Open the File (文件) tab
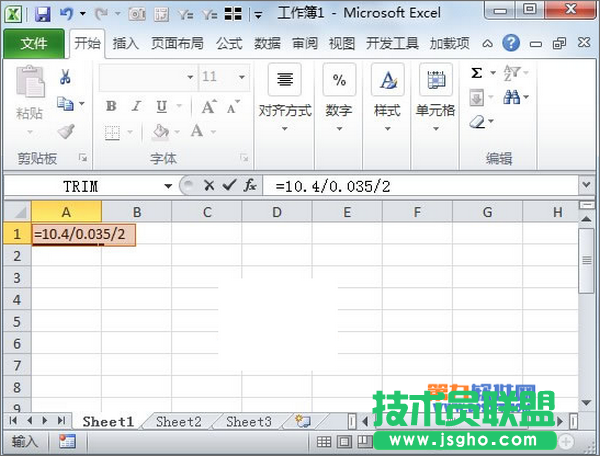This screenshot has height=456, width=600. [34, 43]
